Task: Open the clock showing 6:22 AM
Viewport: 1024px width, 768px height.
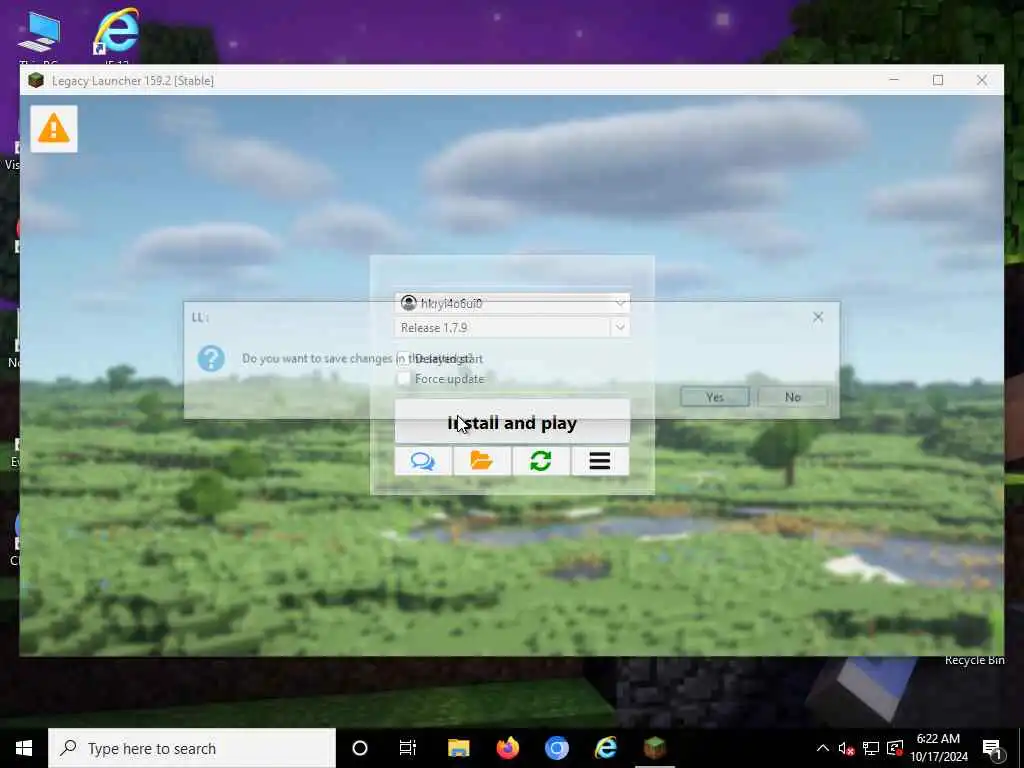Action: pos(938,748)
